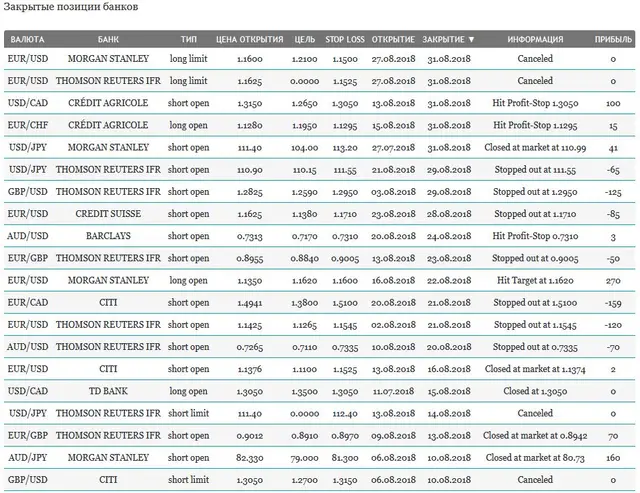Click closing date 14.08.2018

coord(449,413)
